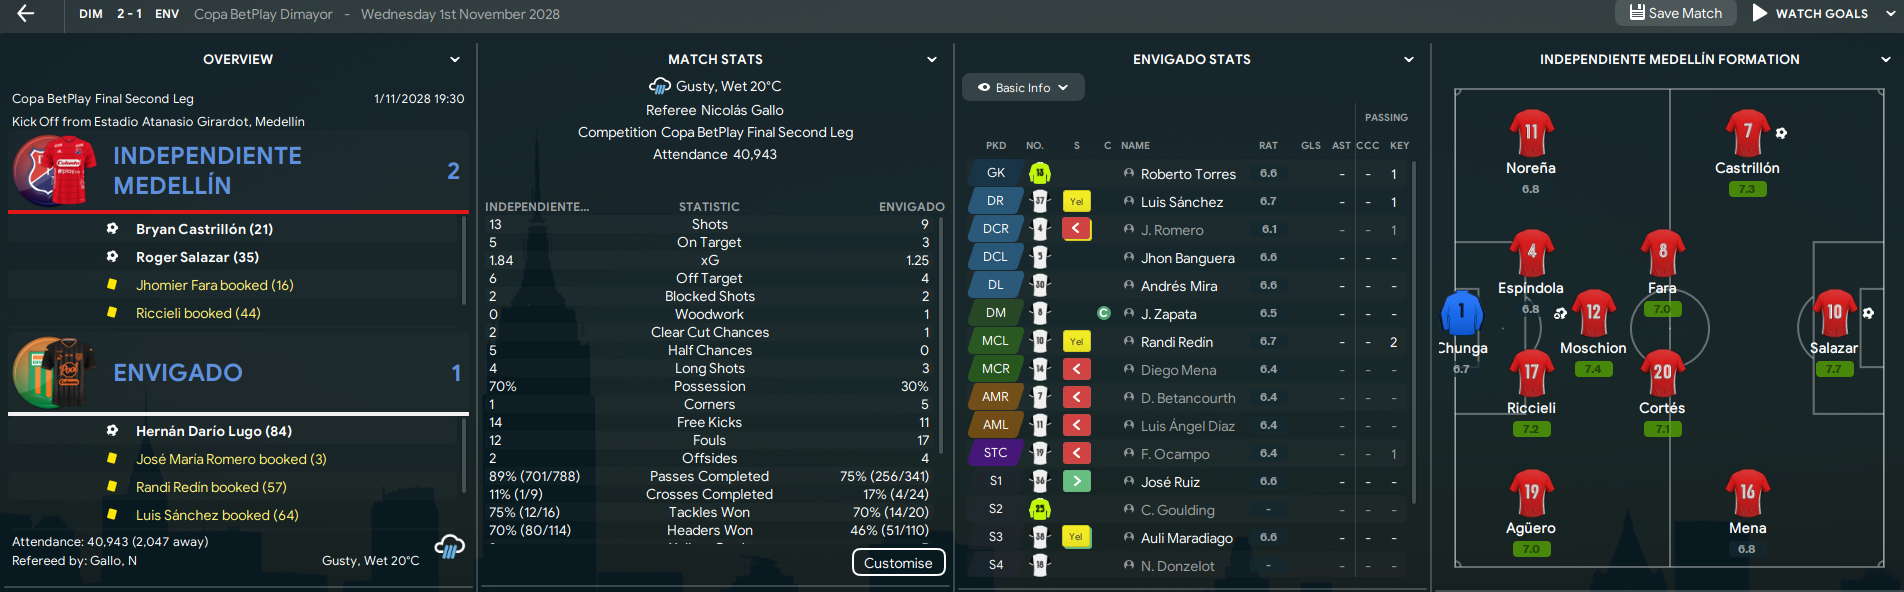This screenshot has width=1904, height=592.
Task: Sort players by the RAT column header
Action: (1268, 146)
